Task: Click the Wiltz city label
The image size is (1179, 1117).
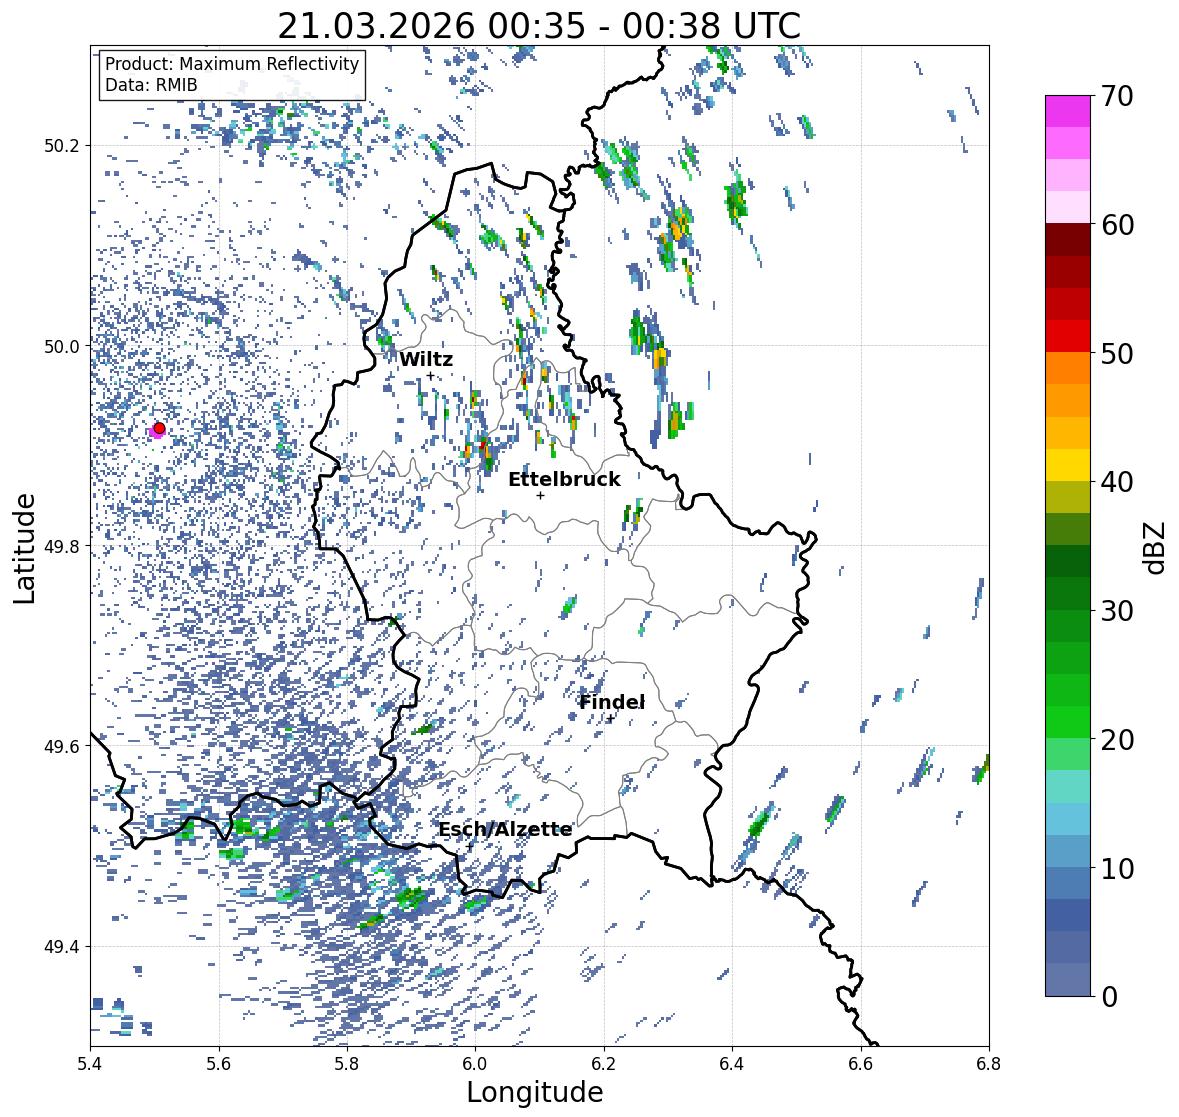Action: (426, 359)
